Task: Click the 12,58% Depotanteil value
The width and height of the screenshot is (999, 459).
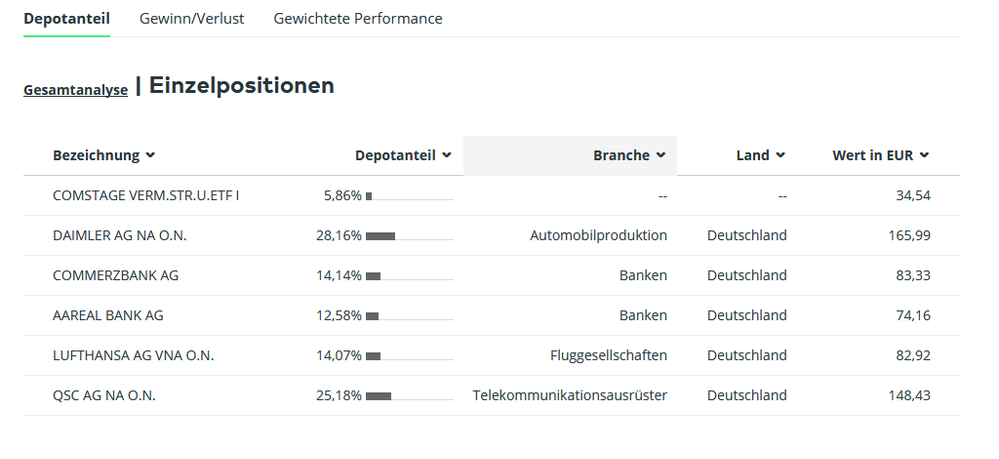Action: [339, 316]
